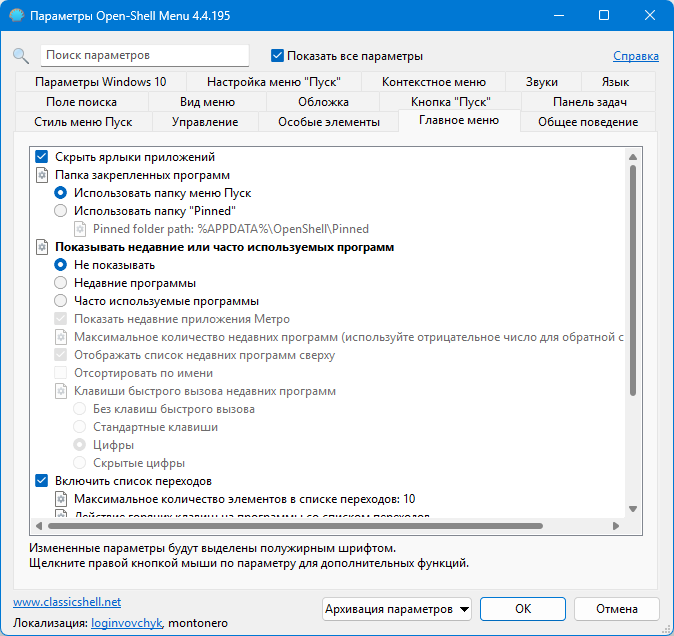Click Pinned folder path: %APPDATA%\OpenShell\Pinned text
Screen dimensions: 674x636
pyautogui.click(x=231, y=229)
